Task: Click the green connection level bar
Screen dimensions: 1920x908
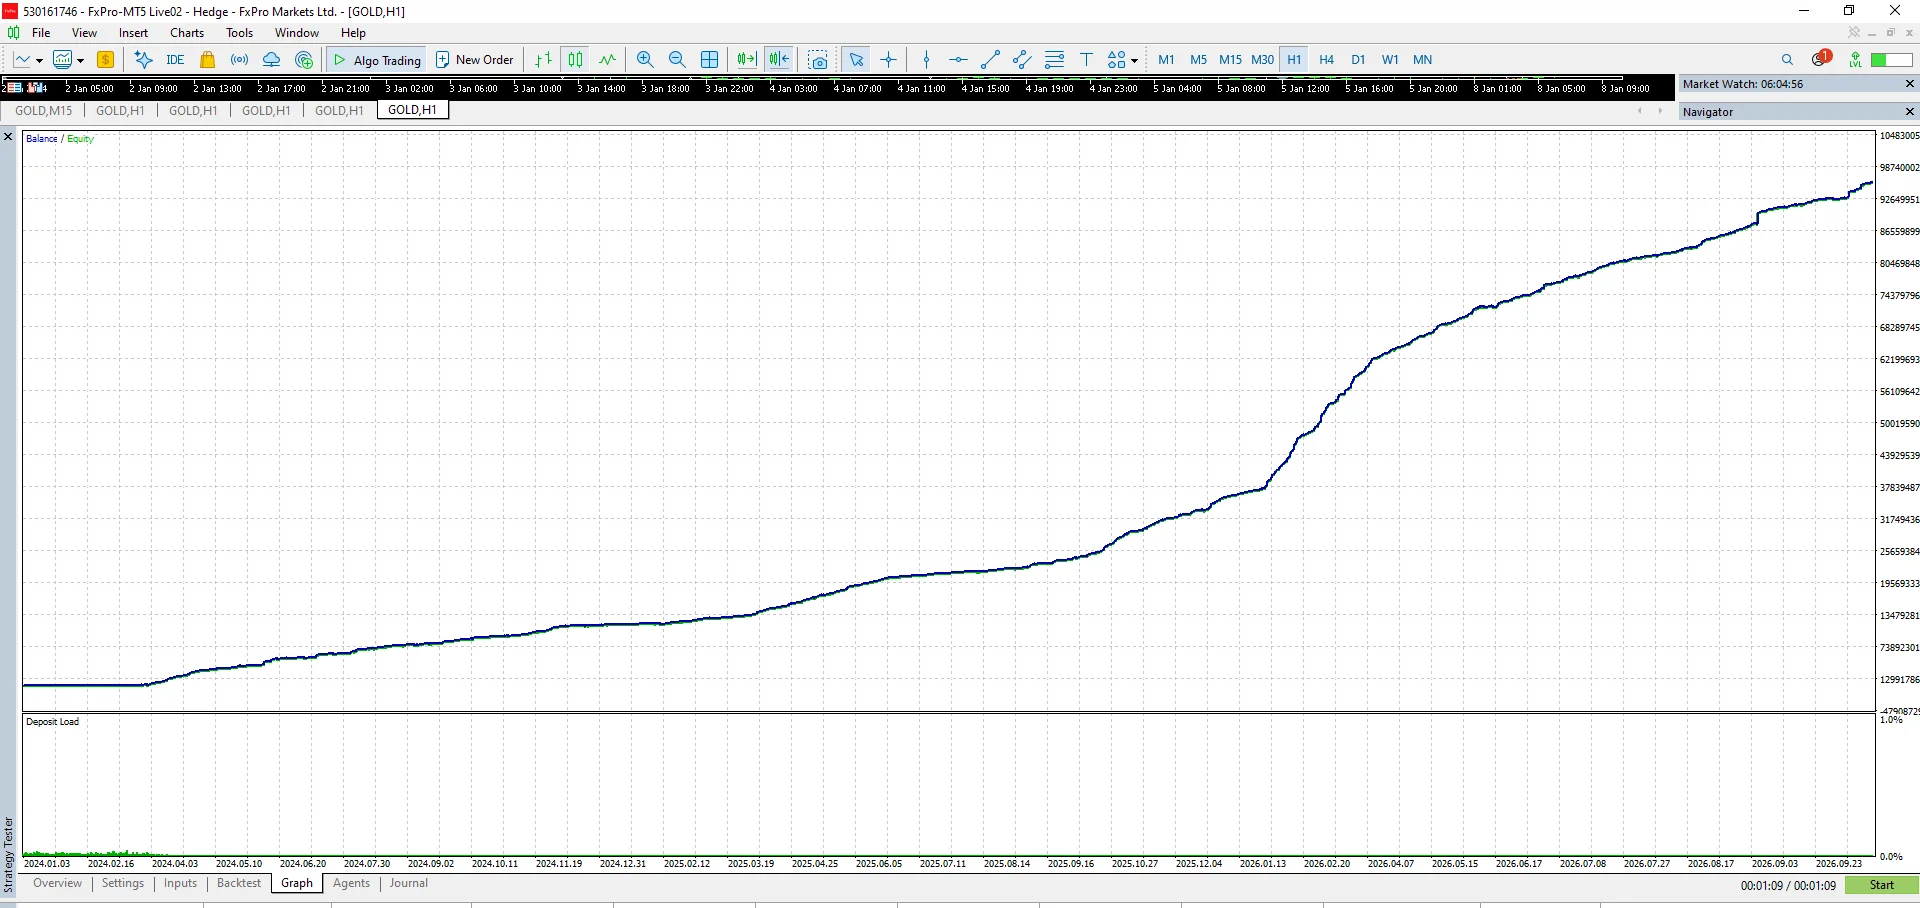Action: [x=1892, y=60]
